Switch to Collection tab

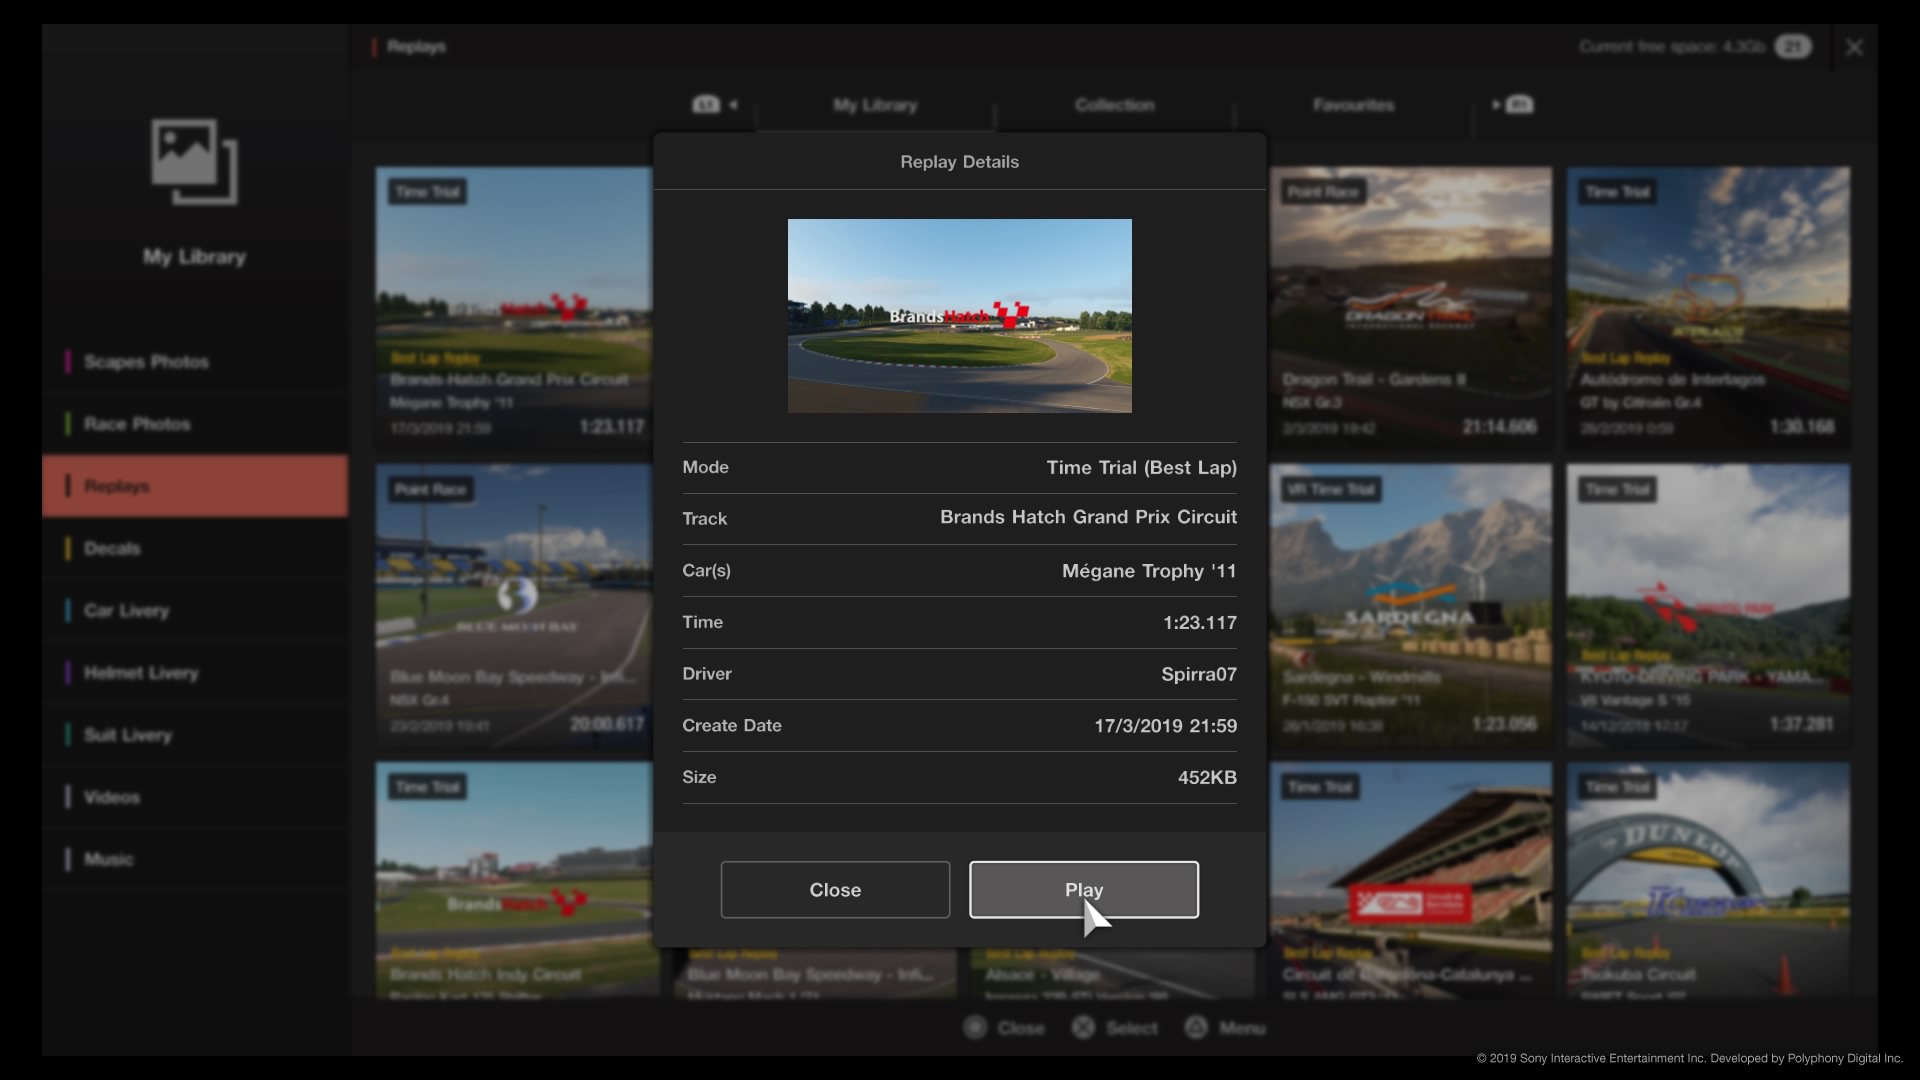pyautogui.click(x=1114, y=104)
